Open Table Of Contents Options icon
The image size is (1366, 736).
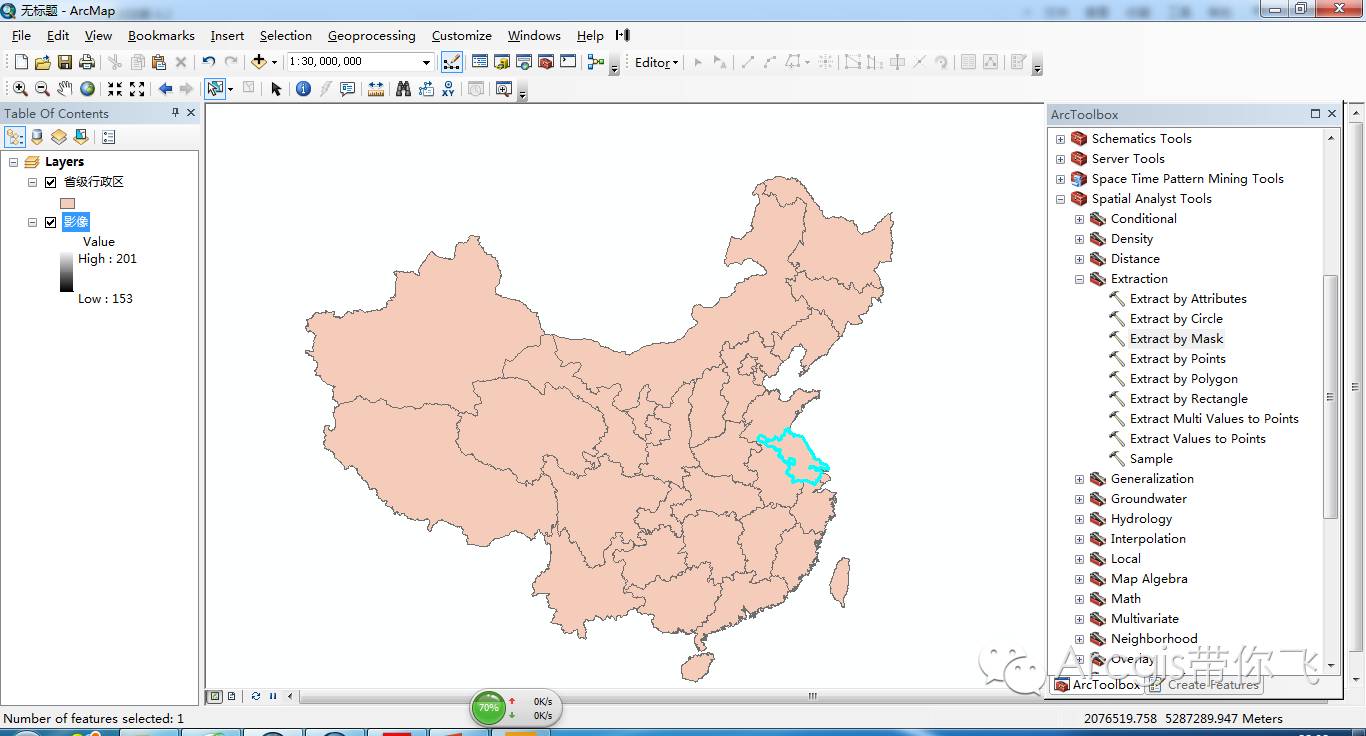click(109, 137)
